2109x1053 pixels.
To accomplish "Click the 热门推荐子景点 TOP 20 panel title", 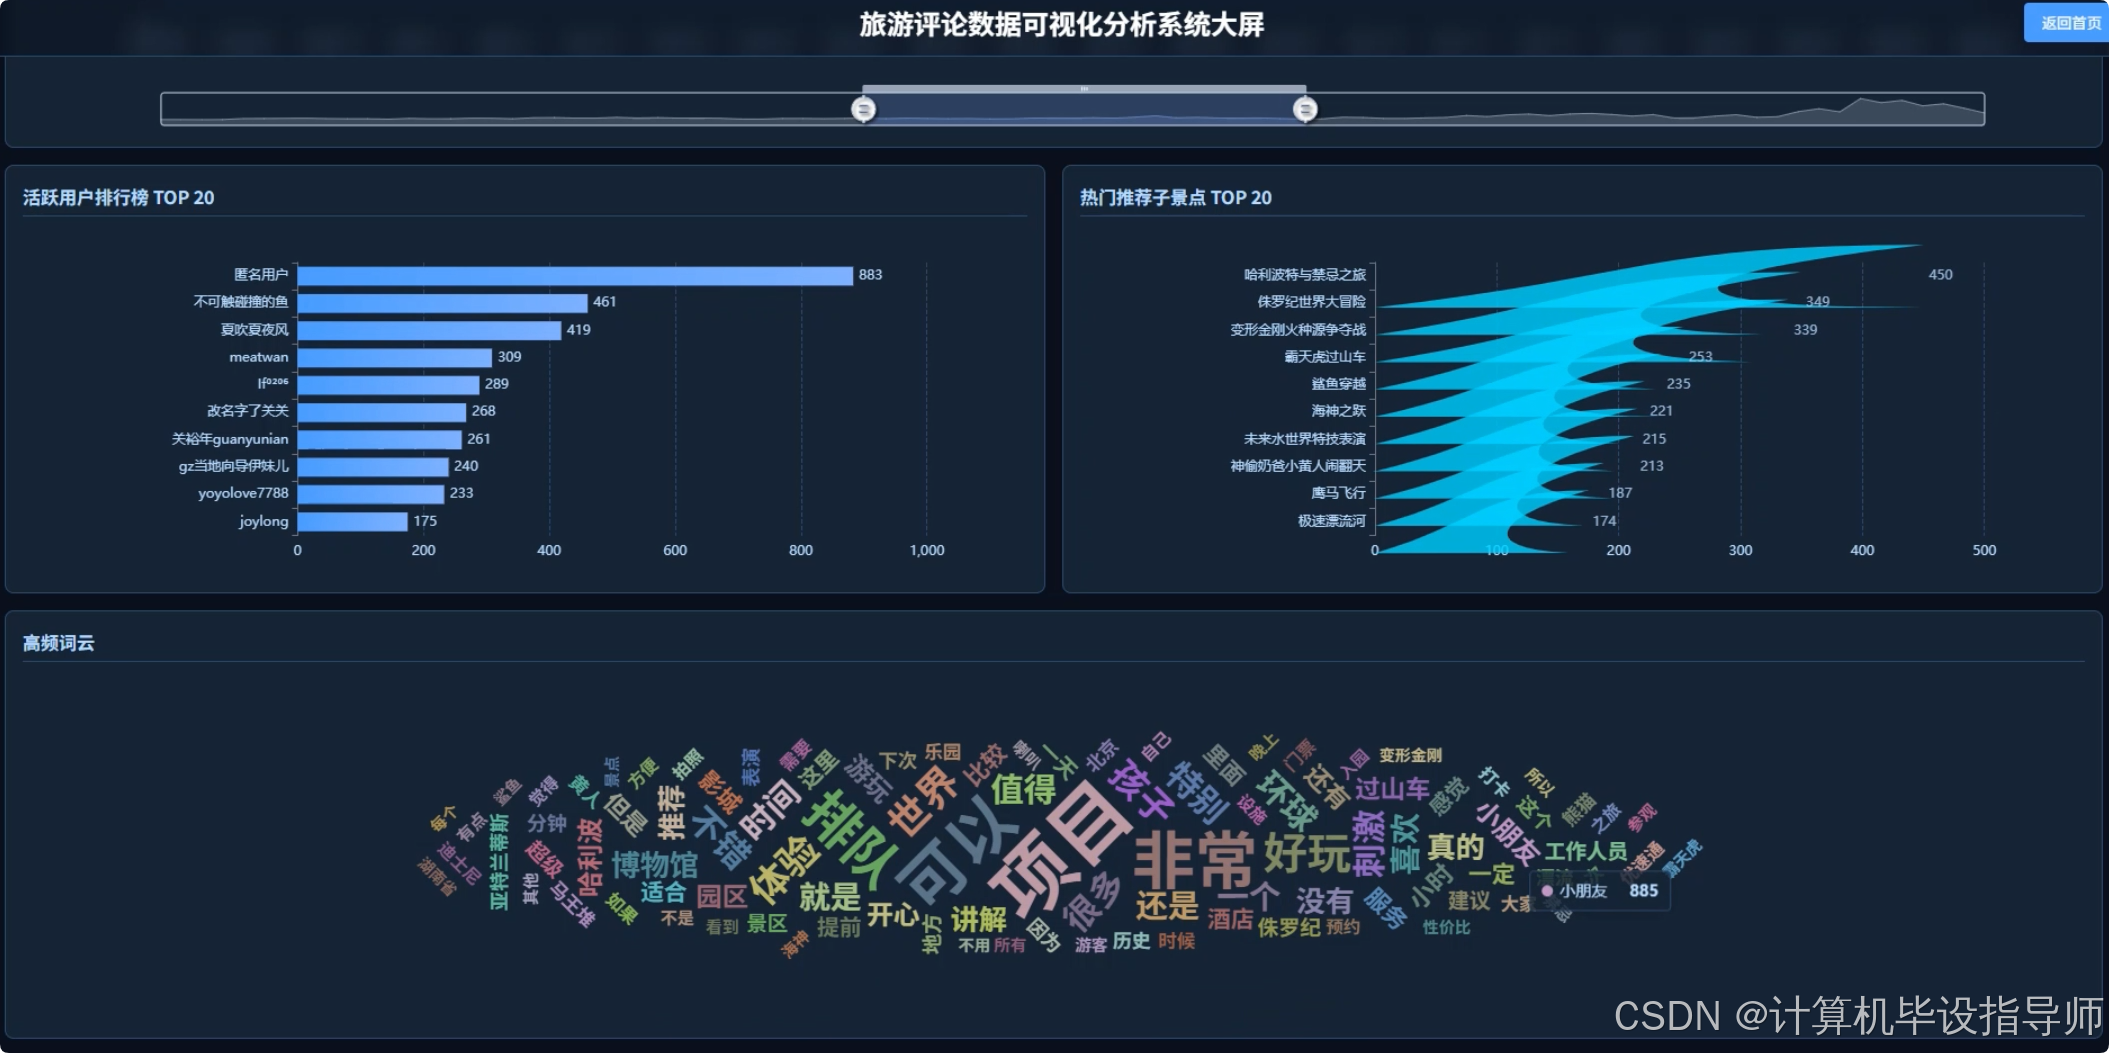I will [1173, 197].
